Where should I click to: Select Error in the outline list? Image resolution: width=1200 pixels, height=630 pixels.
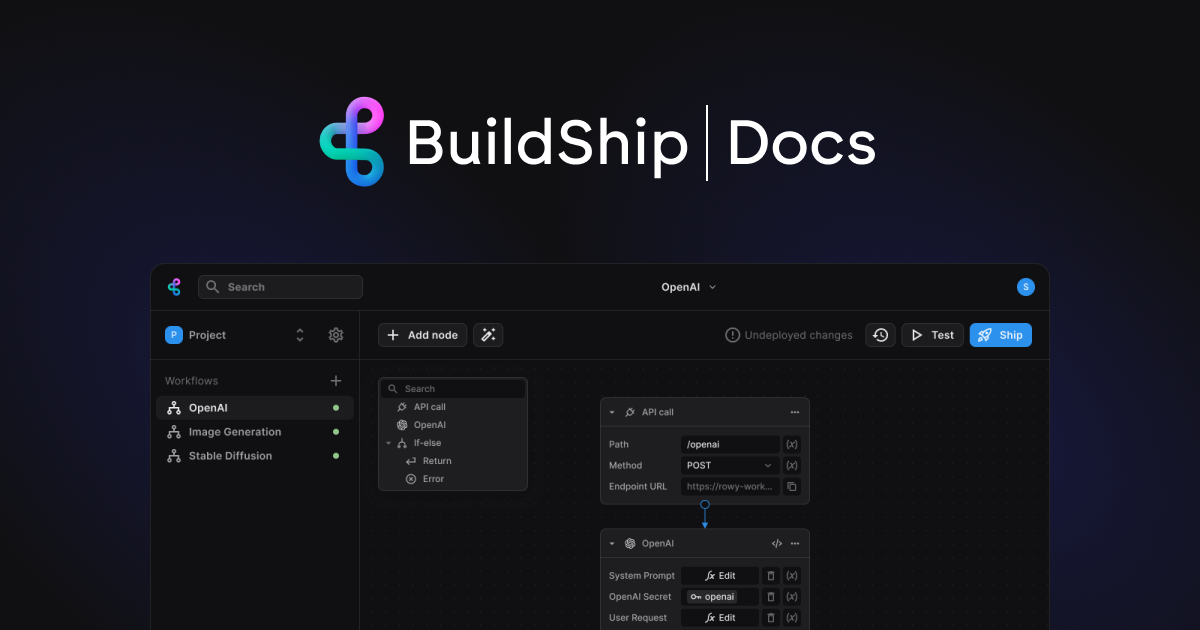pyautogui.click(x=453, y=479)
